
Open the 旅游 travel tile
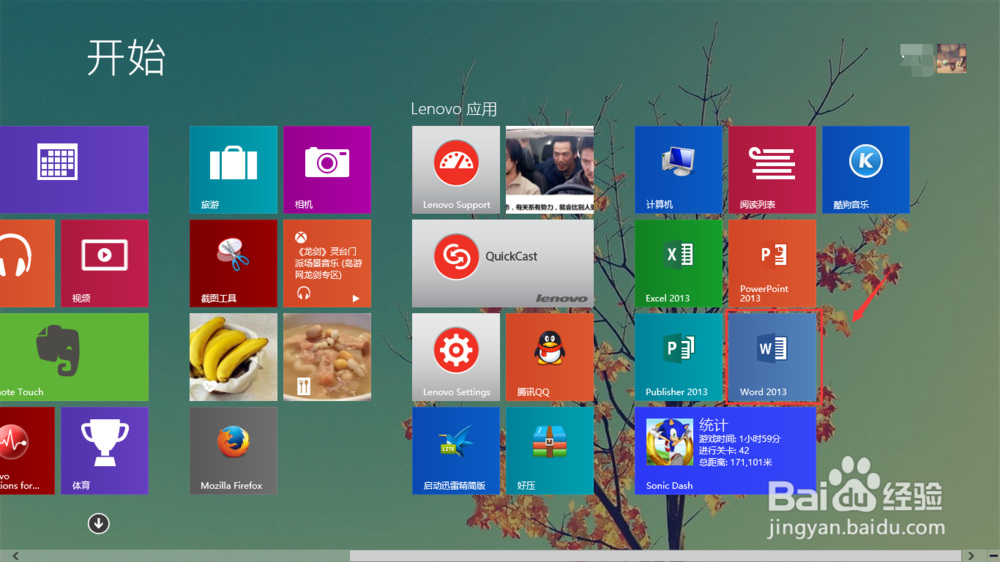coord(233,170)
